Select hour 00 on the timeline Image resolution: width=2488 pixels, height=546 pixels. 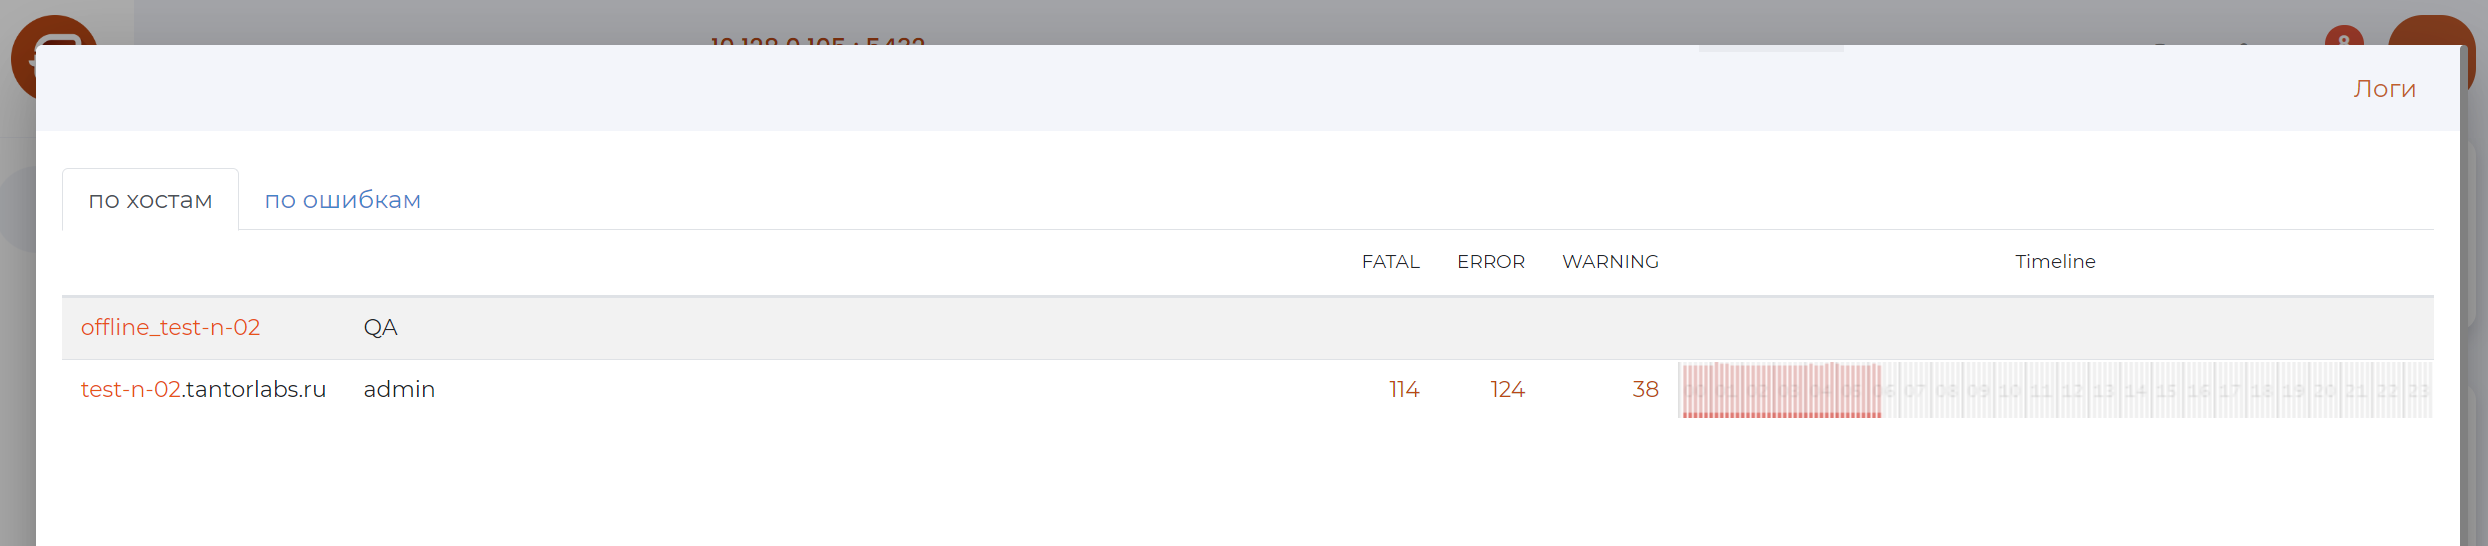[x=1695, y=390]
